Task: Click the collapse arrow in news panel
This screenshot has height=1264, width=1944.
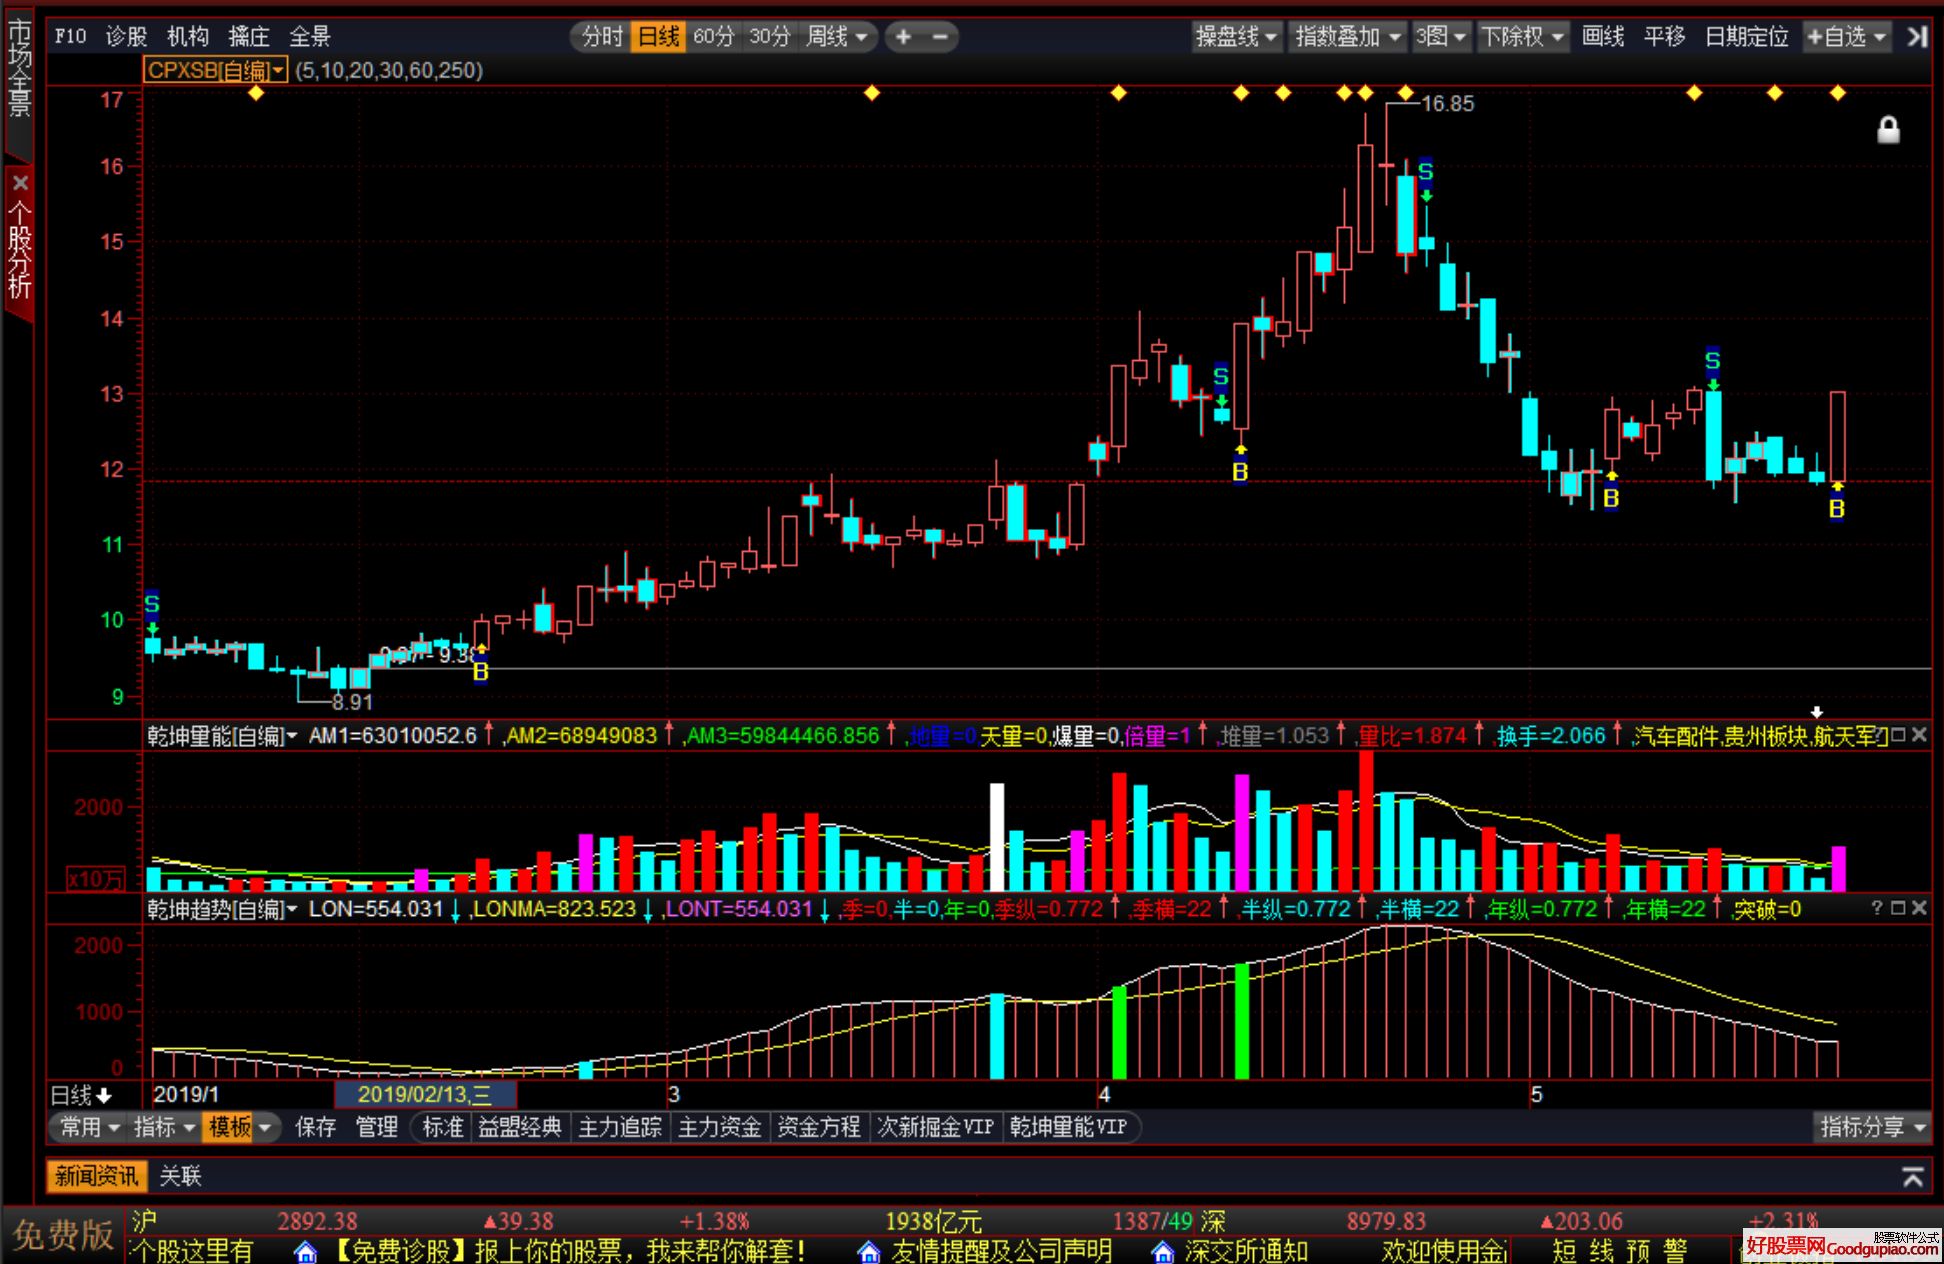Action: [x=1912, y=1177]
